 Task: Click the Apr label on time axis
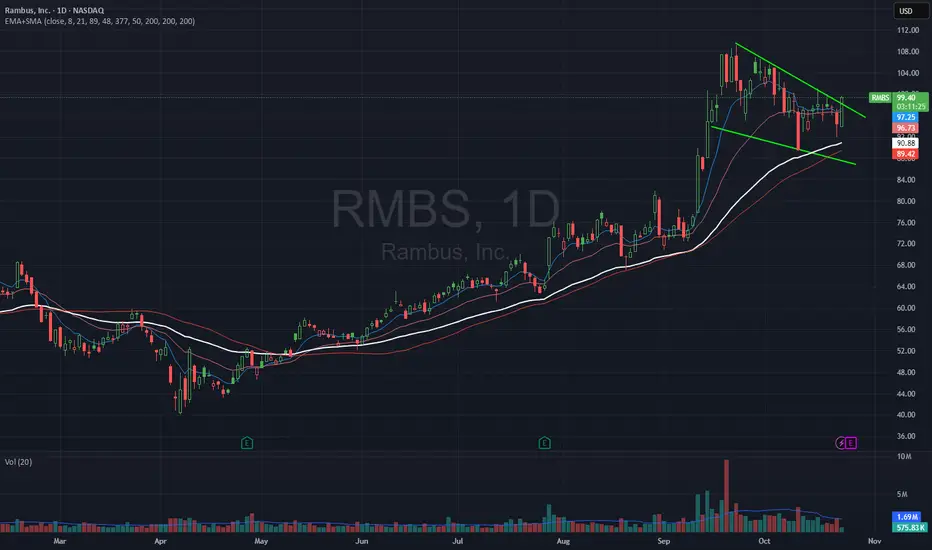click(160, 541)
